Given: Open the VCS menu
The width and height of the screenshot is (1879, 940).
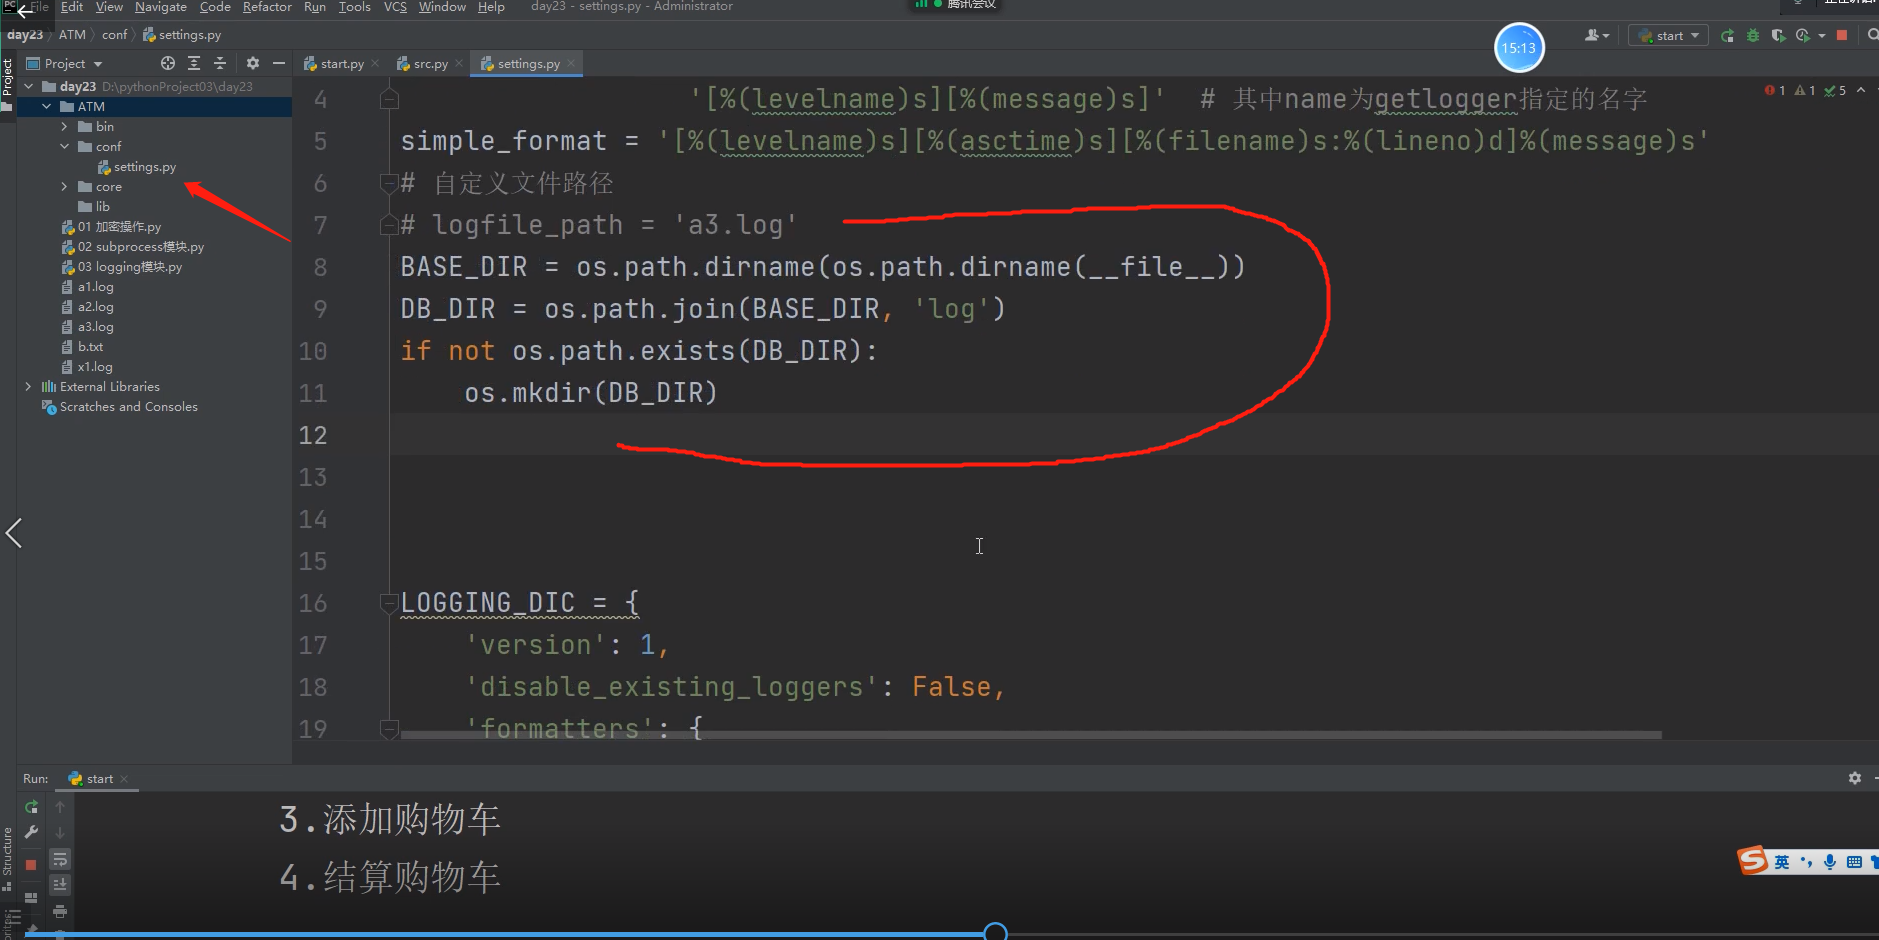Looking at the screenshot, I should [x=395, y=7].
